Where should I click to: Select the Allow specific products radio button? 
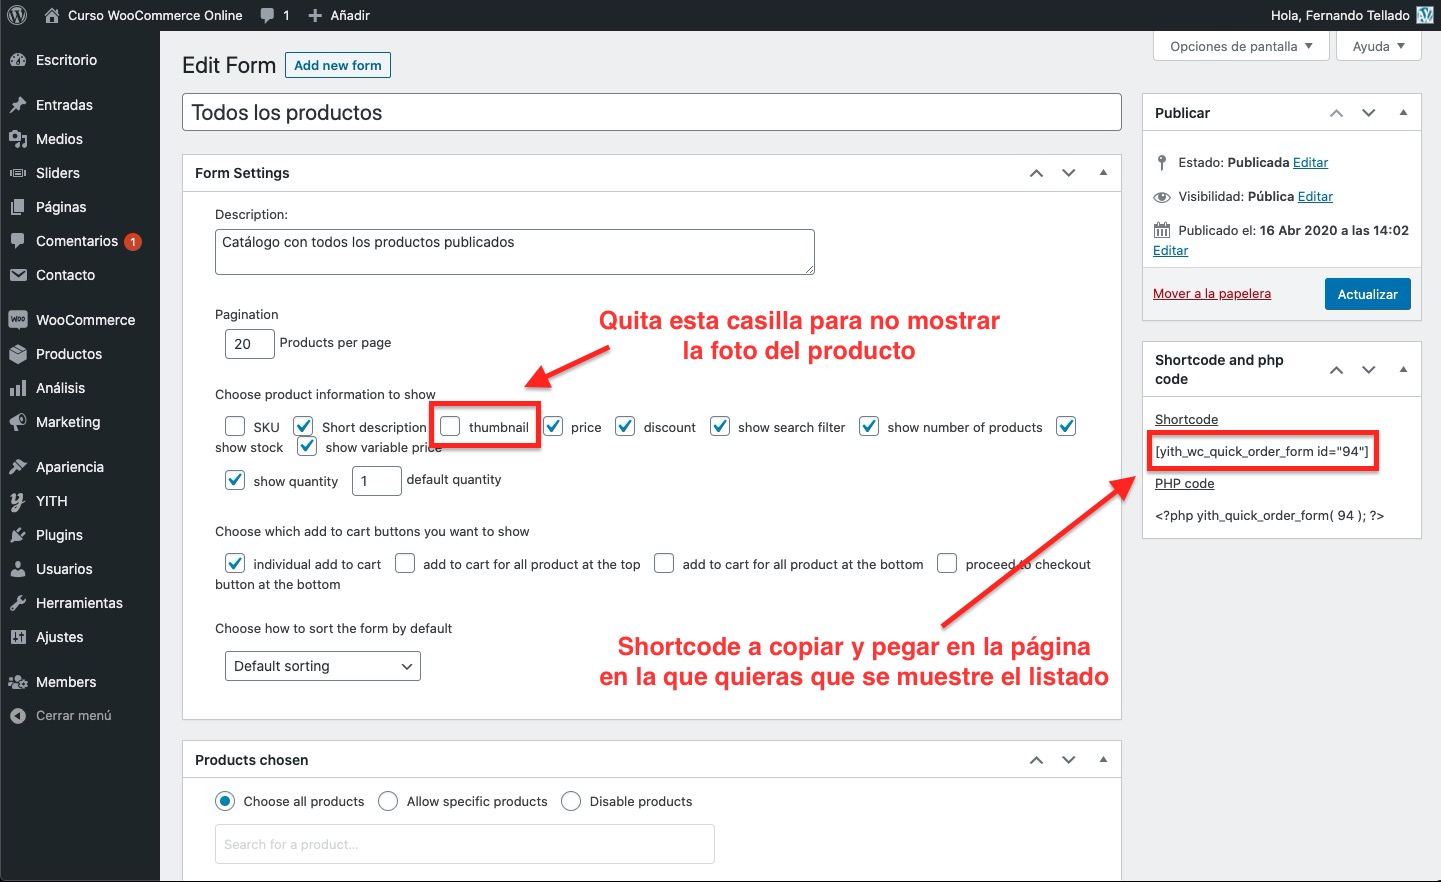[388, 801]
